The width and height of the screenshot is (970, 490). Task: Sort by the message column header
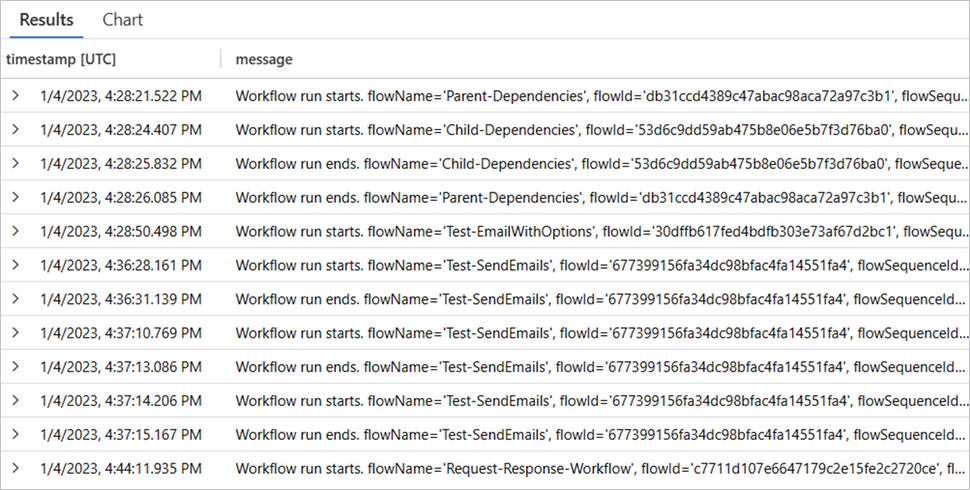coord(264,60)
